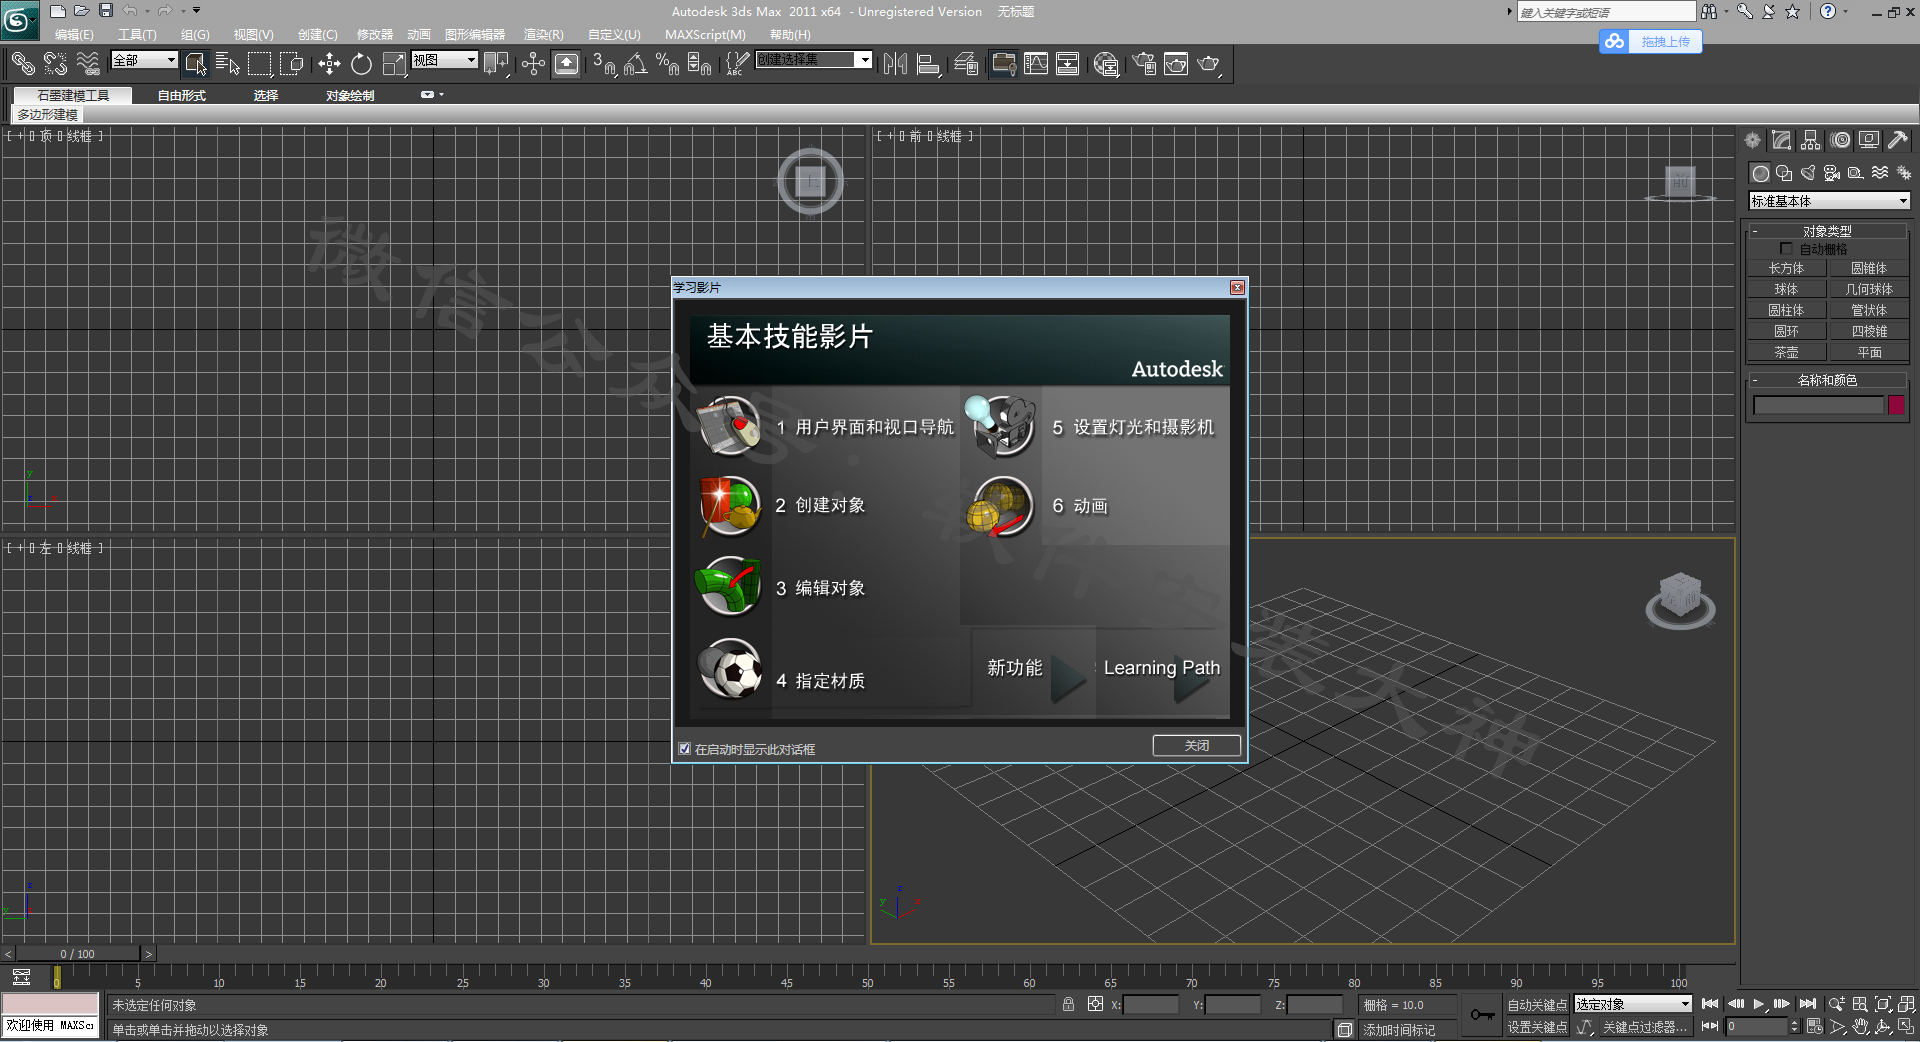Click the 关闭 button in dialog
The image size is (1920, 1042).
tap(1197, 746)
